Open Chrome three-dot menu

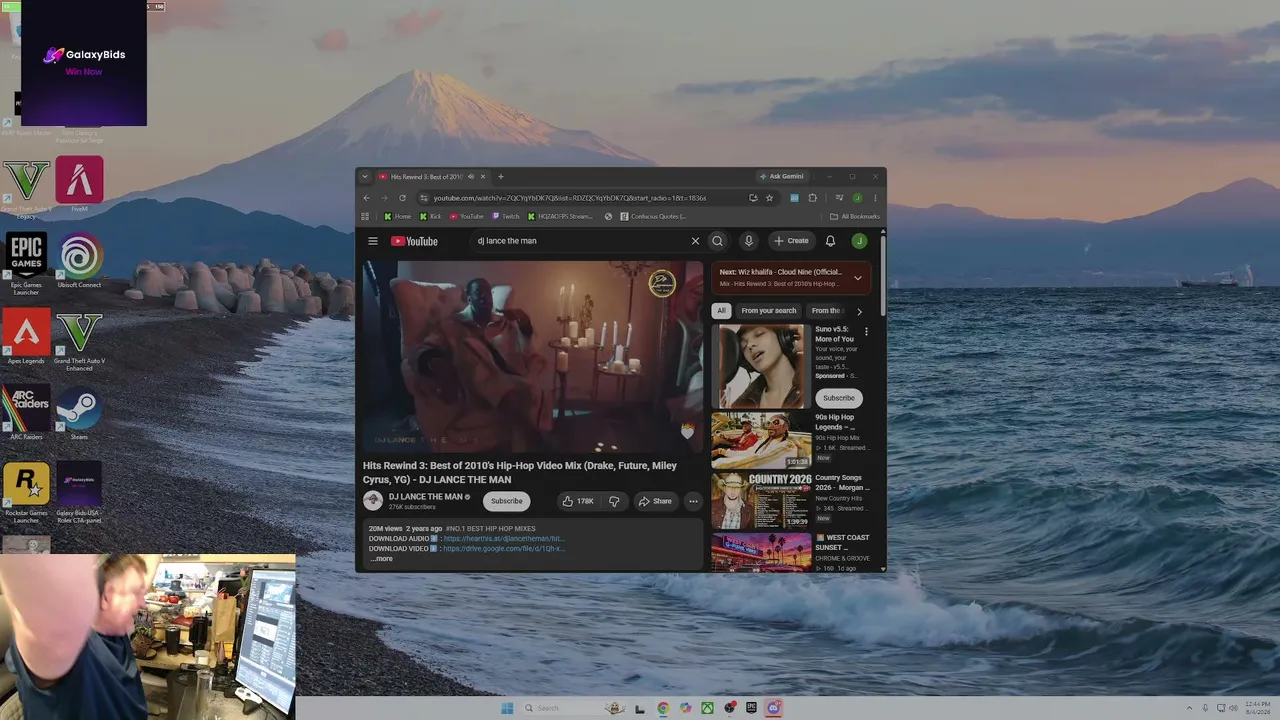click(875, 198)
